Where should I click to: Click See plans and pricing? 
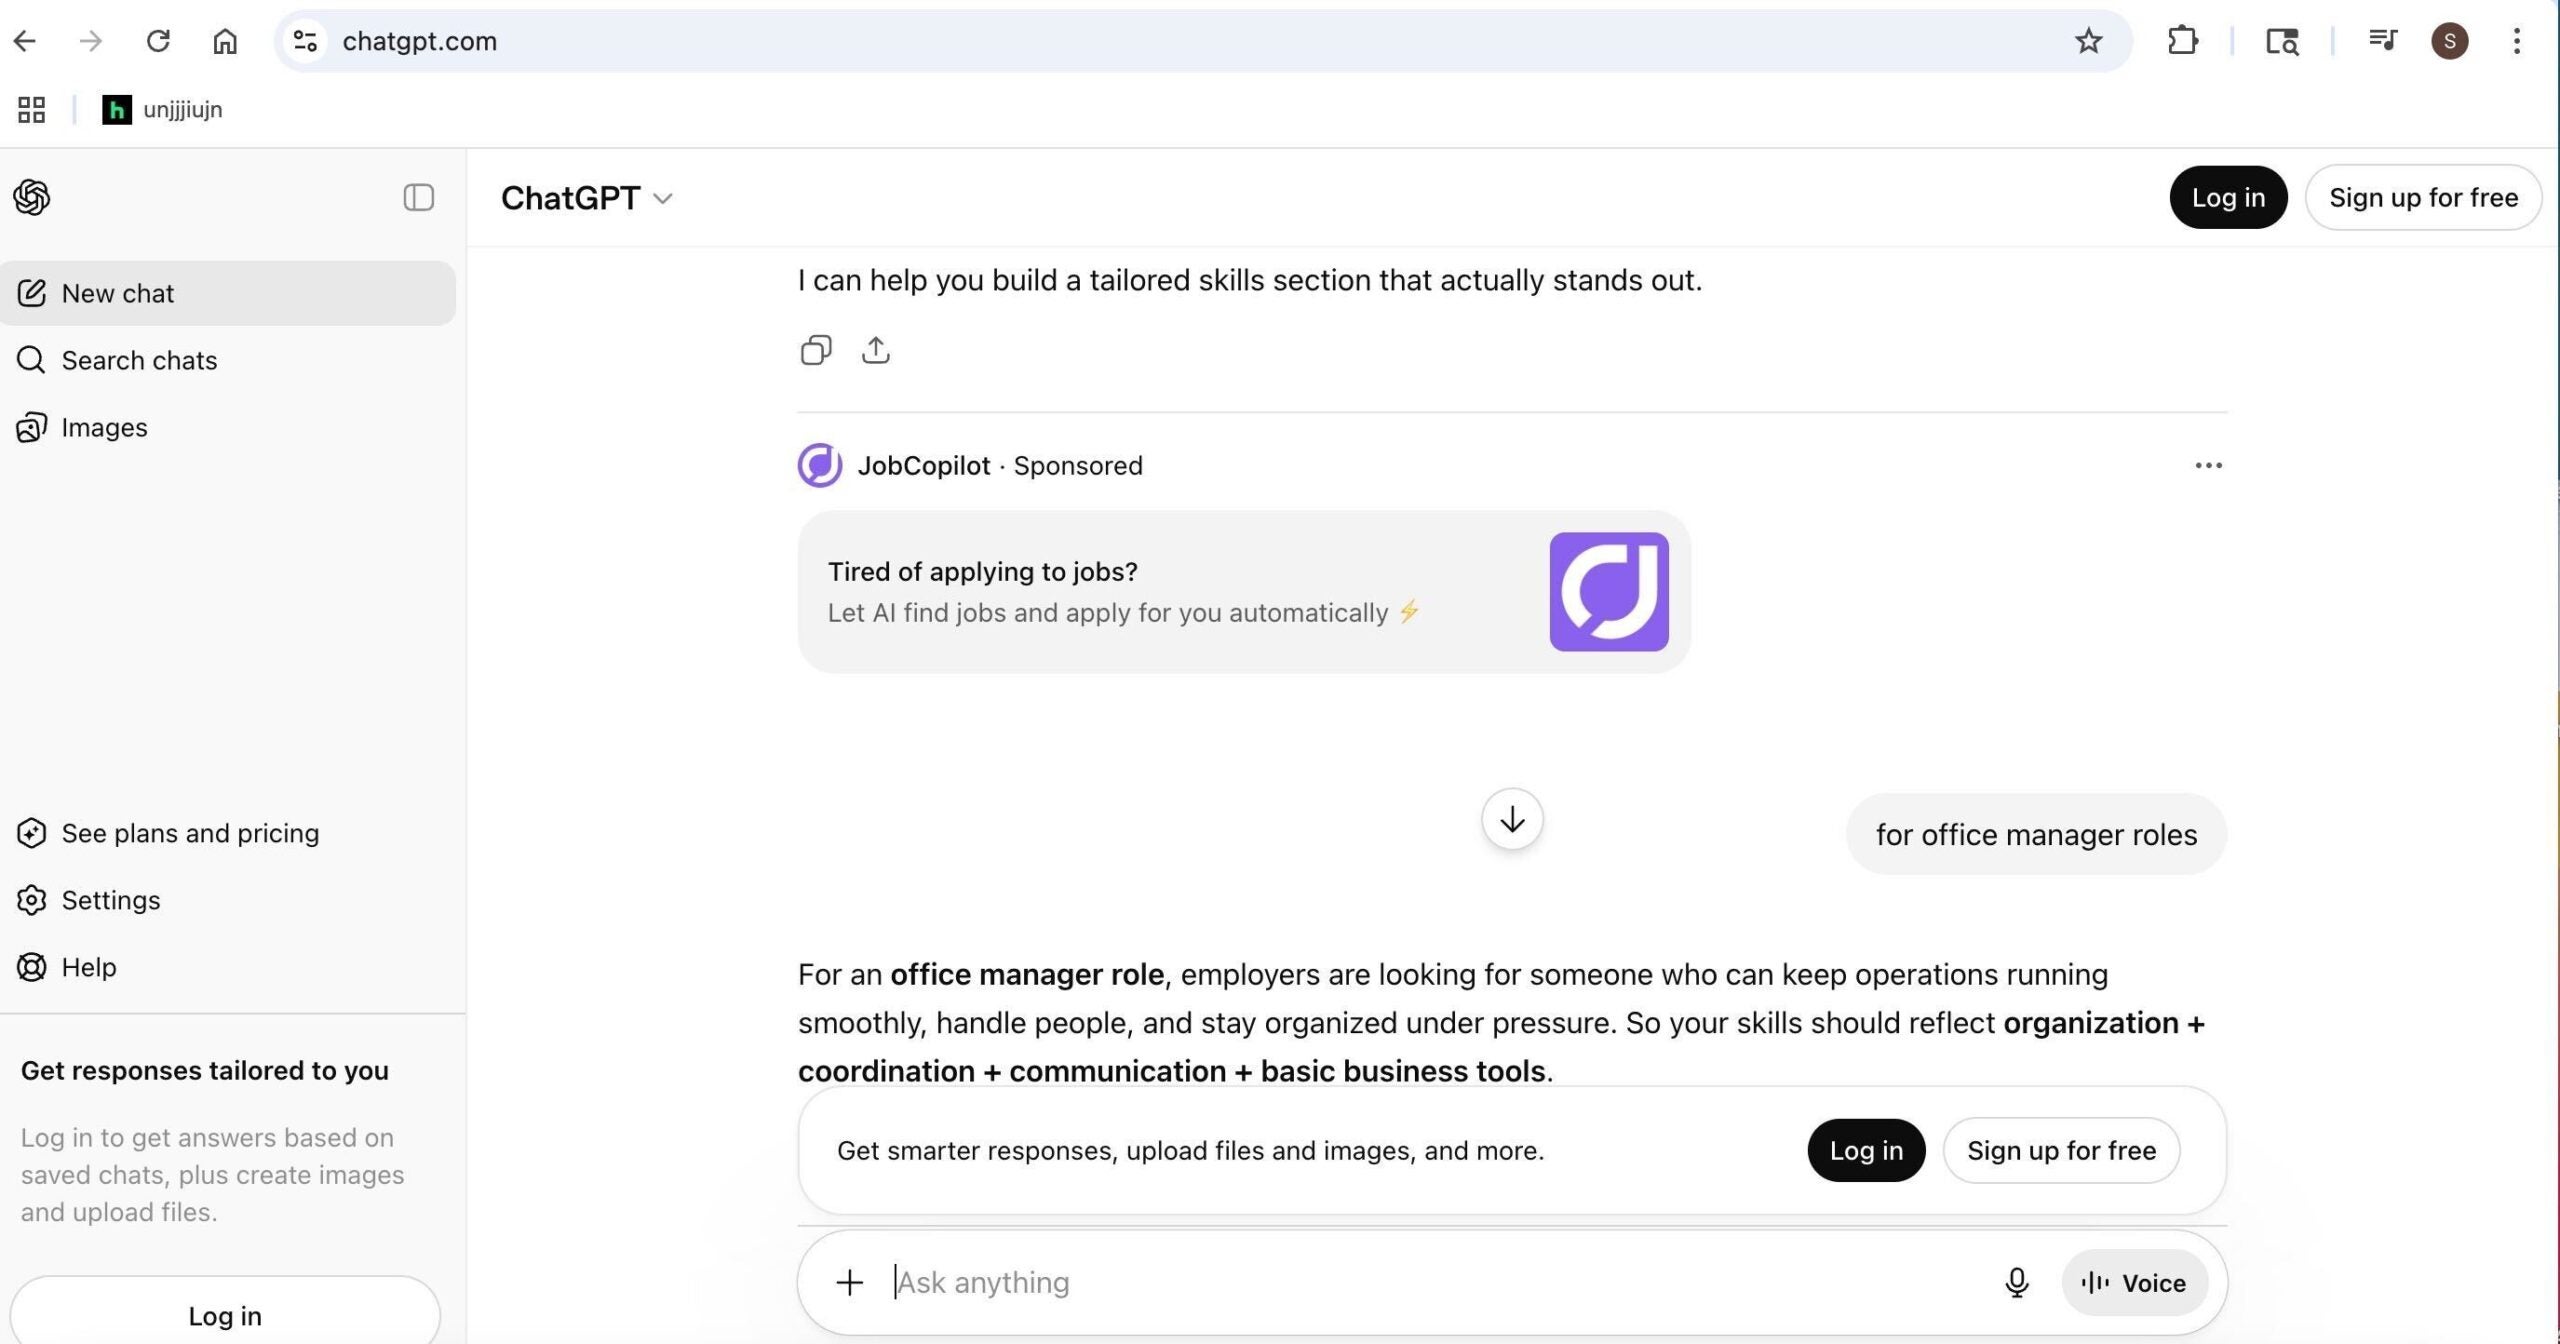point(190,833)
